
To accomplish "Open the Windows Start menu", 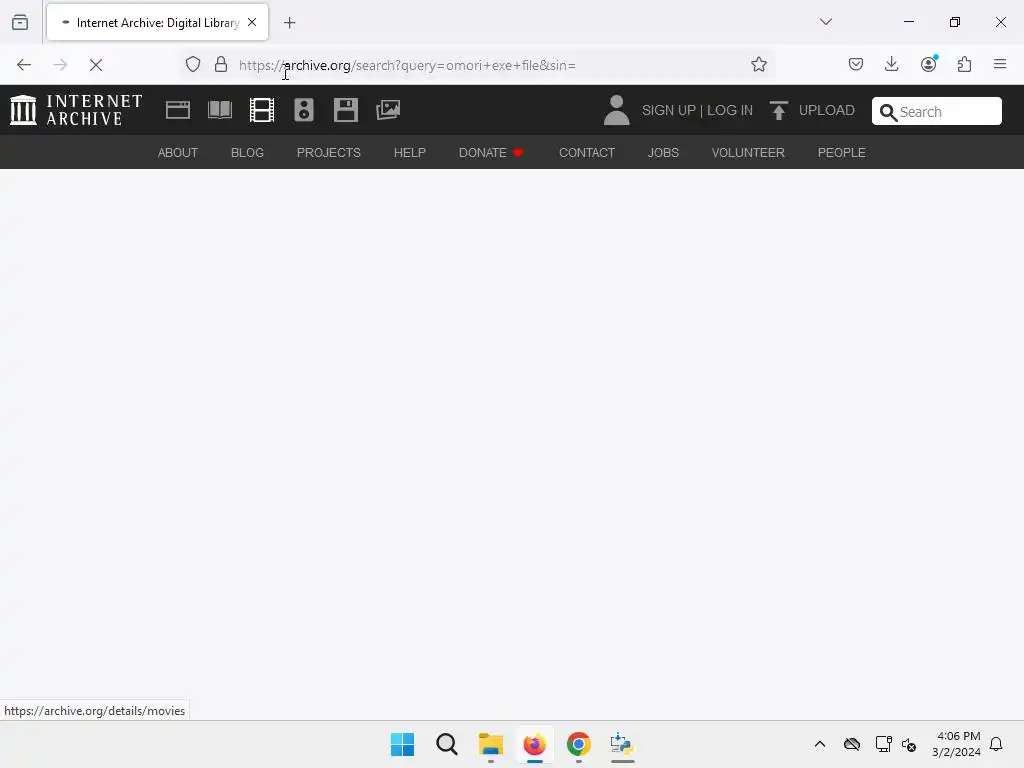I will 402,744.
